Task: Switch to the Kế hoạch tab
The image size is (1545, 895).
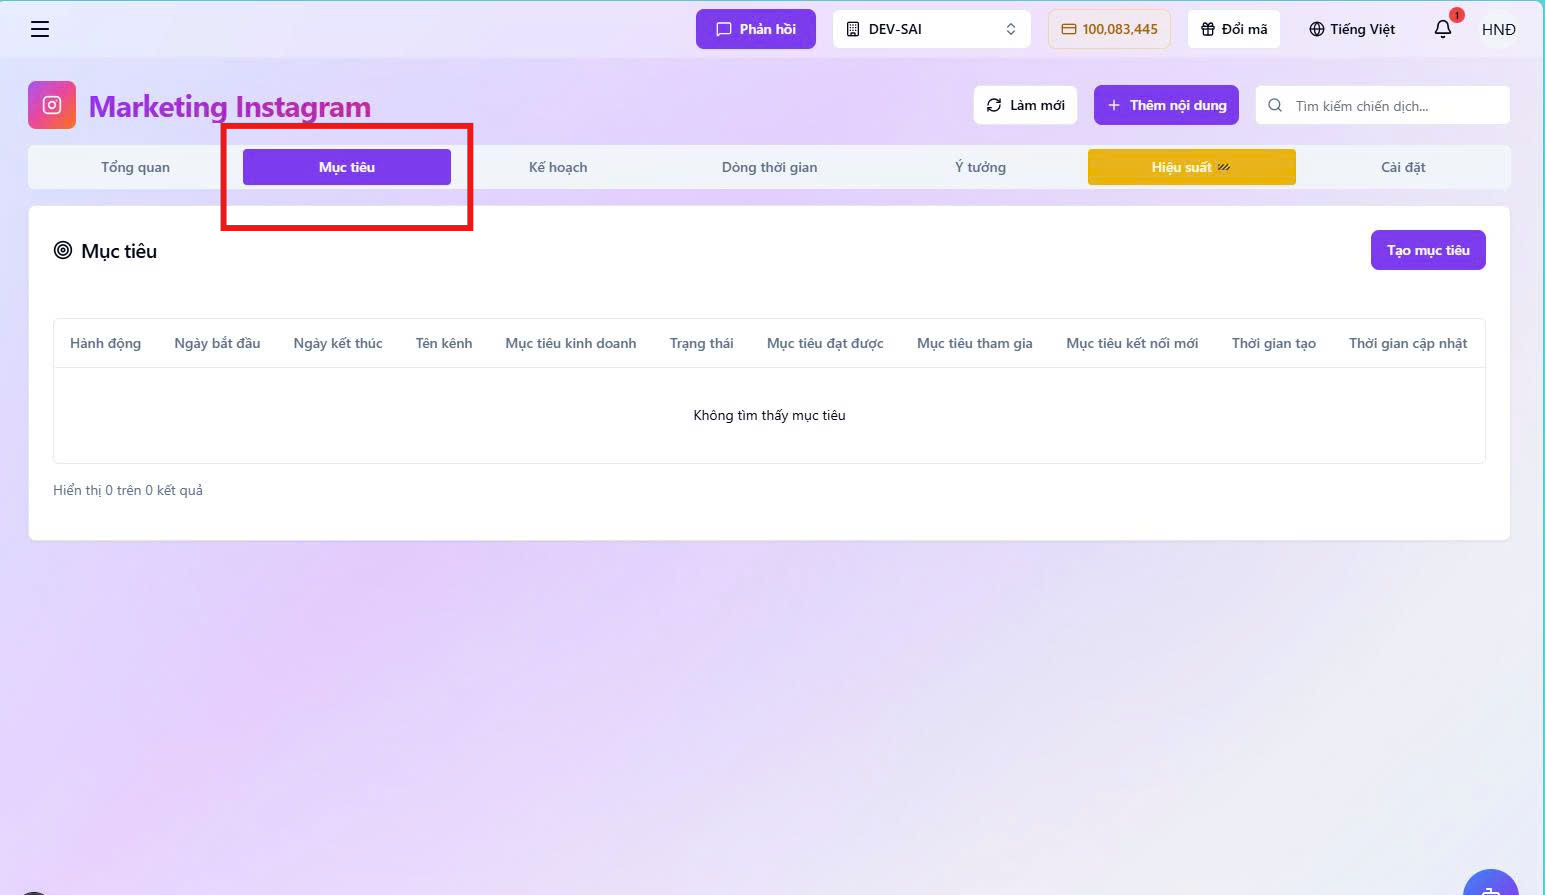Action: 558,167
